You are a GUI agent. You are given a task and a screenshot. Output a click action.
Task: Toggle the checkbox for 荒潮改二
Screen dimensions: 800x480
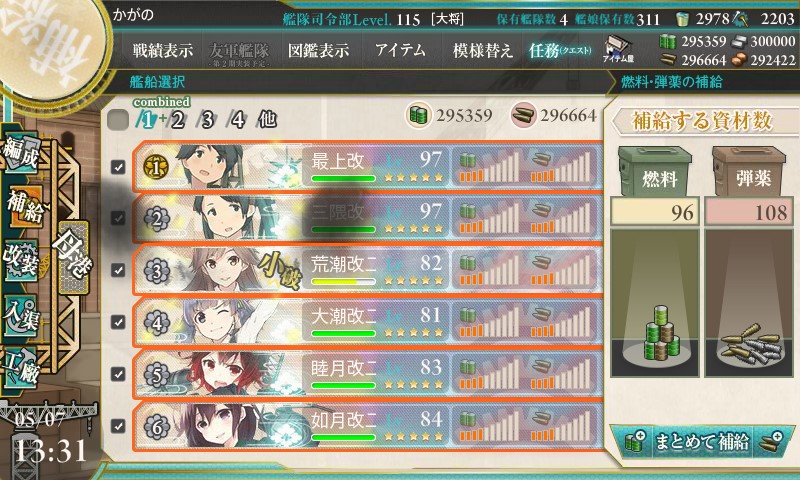click(x=118, y=270)
